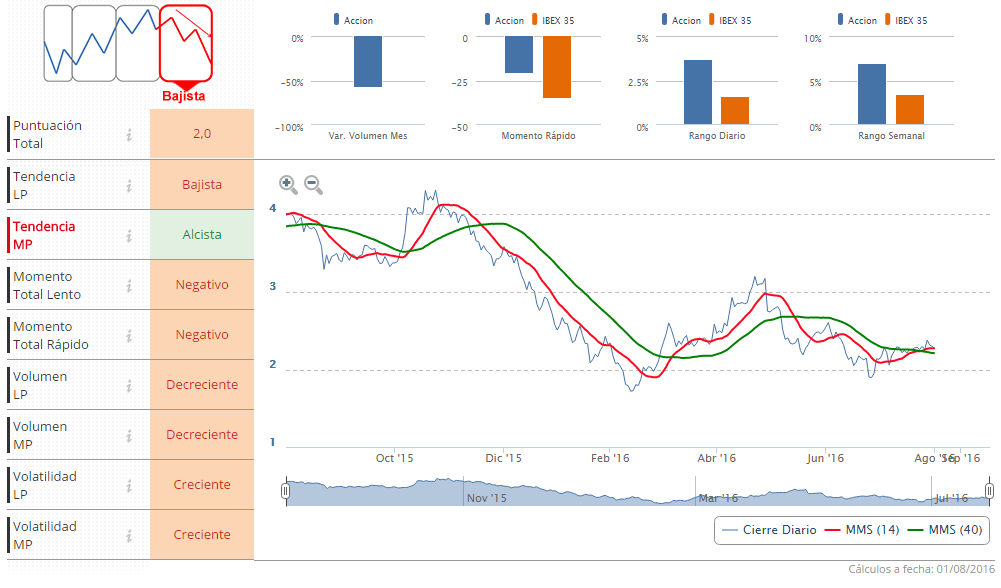Click Creciente value for Volatilidad LP

click(x=202, y=485)
